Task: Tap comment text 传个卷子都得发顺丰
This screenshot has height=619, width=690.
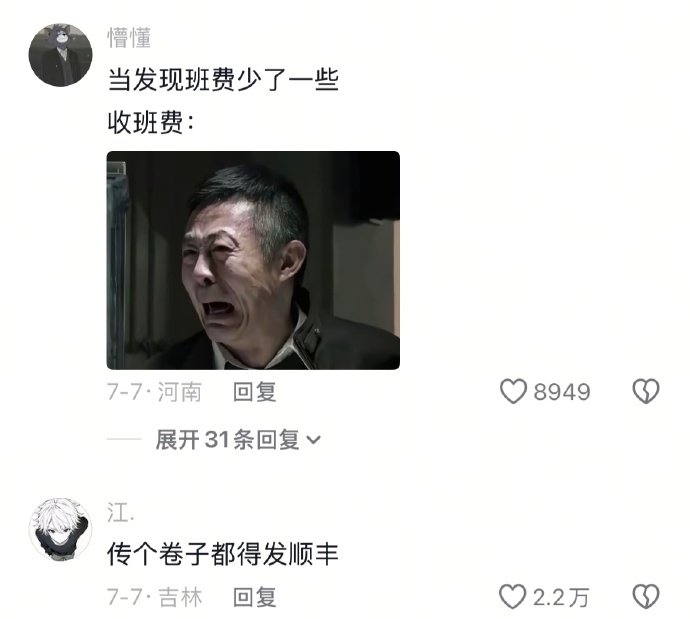Action: [223, 554]
